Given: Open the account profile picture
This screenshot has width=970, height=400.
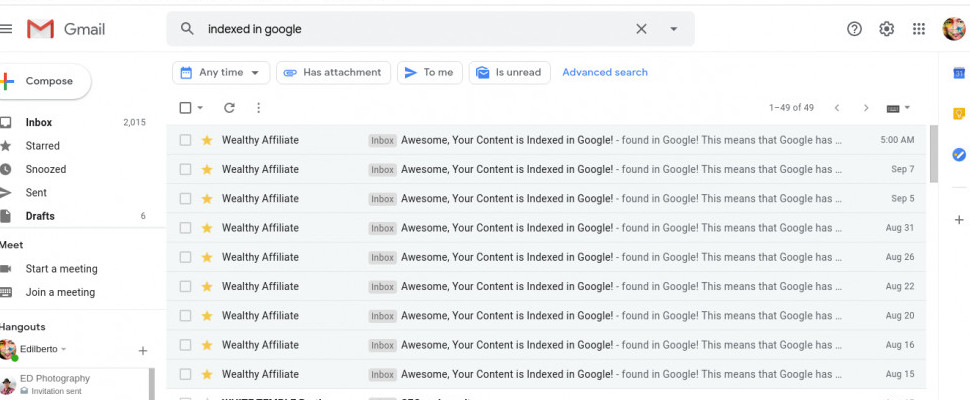Looking at the screenshot, I should pos(953,28).
